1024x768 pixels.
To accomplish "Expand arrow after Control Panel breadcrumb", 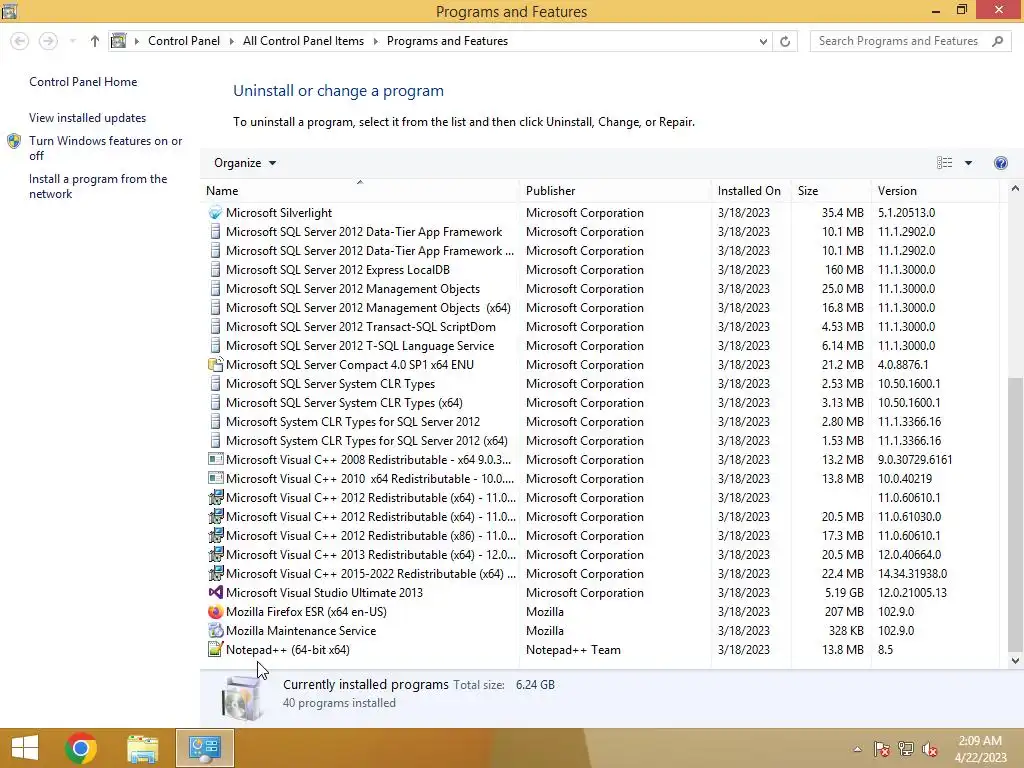I will 231,41.
